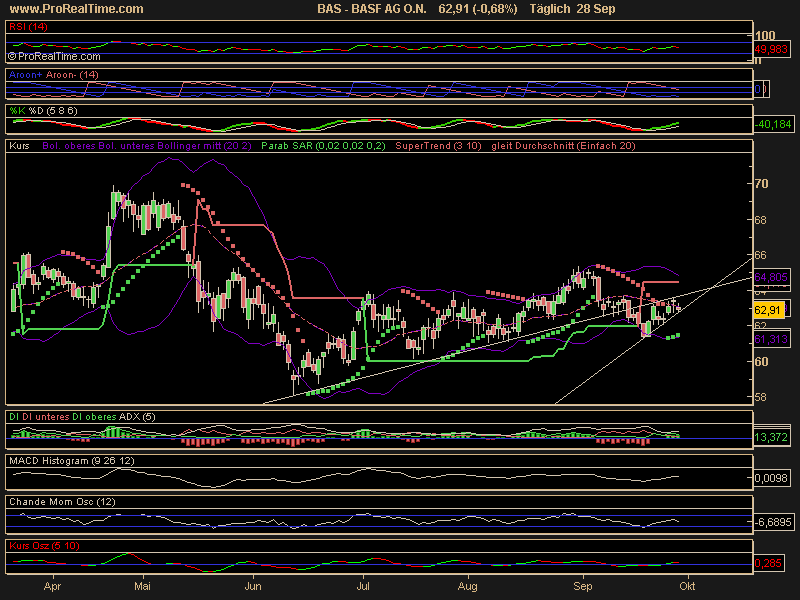Image resolution: width=800 pixels, height=600 pixels.
Task: Select the Chande Mom Osc (12) label
Action: [62, 502]
